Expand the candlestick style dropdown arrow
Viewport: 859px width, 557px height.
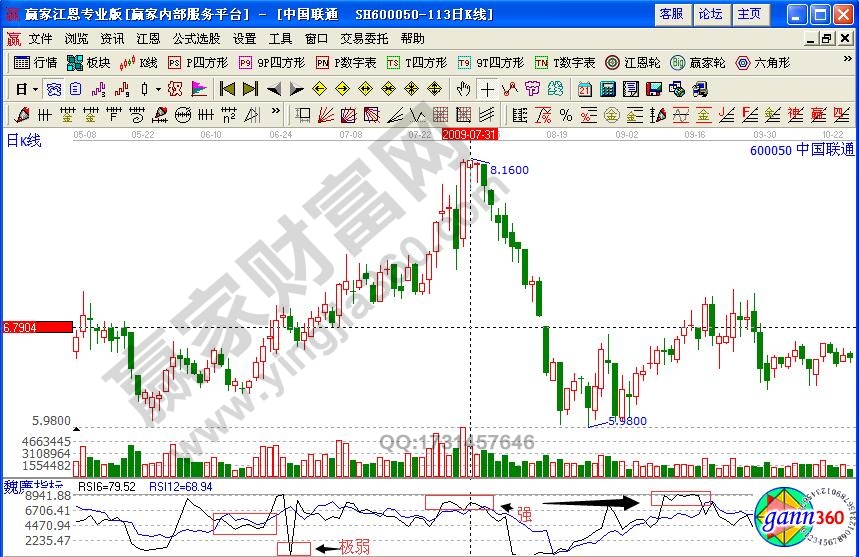tap(158, 88)
